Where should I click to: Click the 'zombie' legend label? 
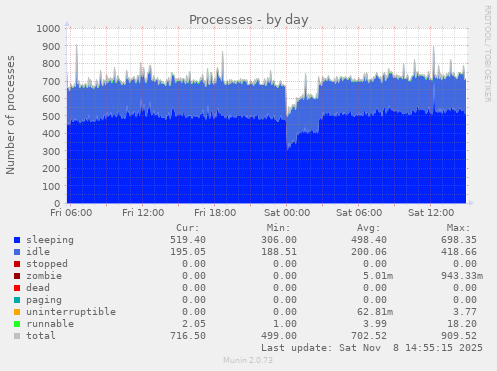click(44, 276)
